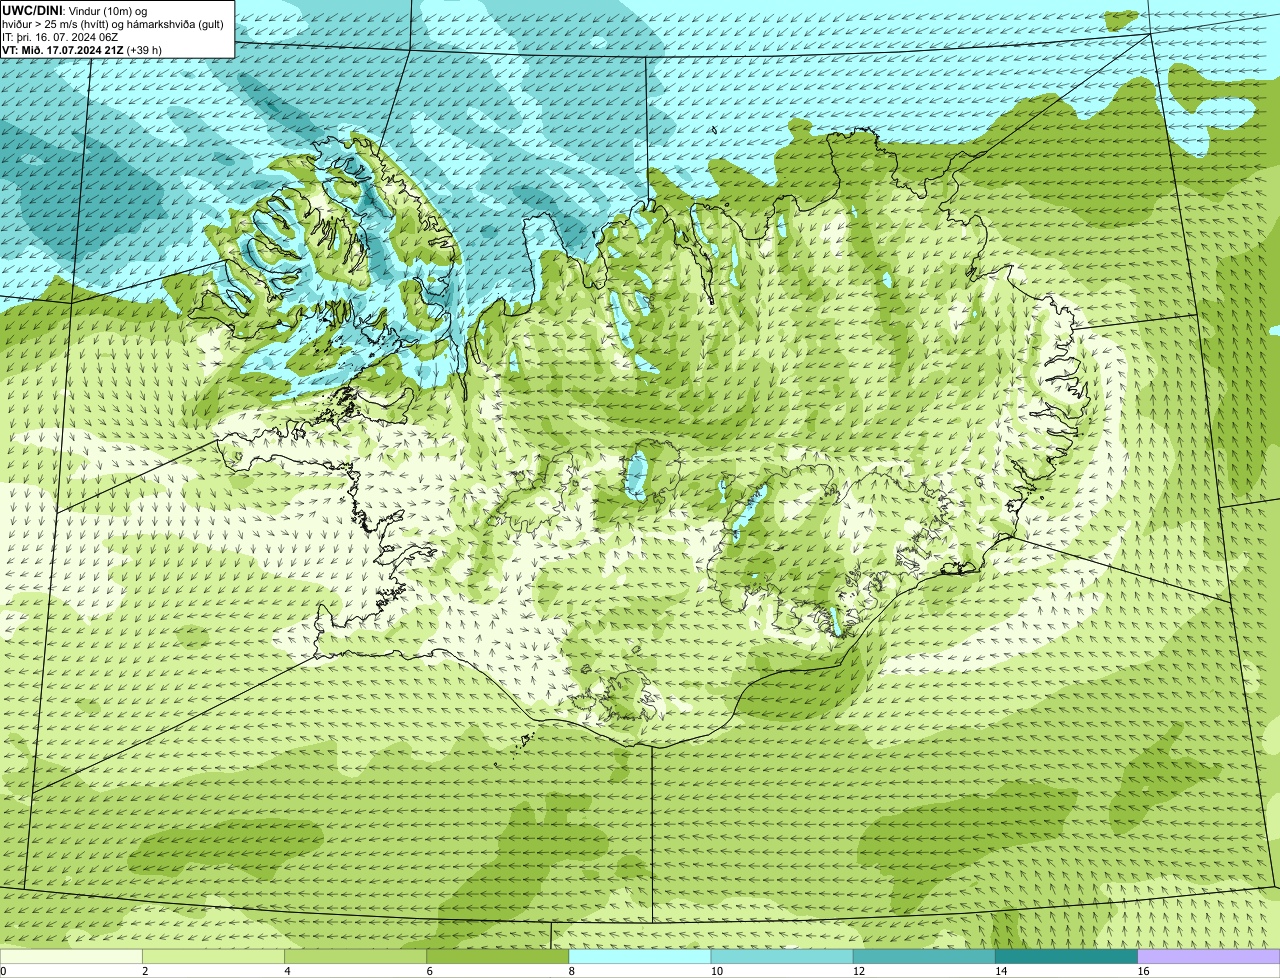Click the 4–6 m/s green legend swatch
Viewport: 1280px width, 978px height.
[x=355, y=956]
